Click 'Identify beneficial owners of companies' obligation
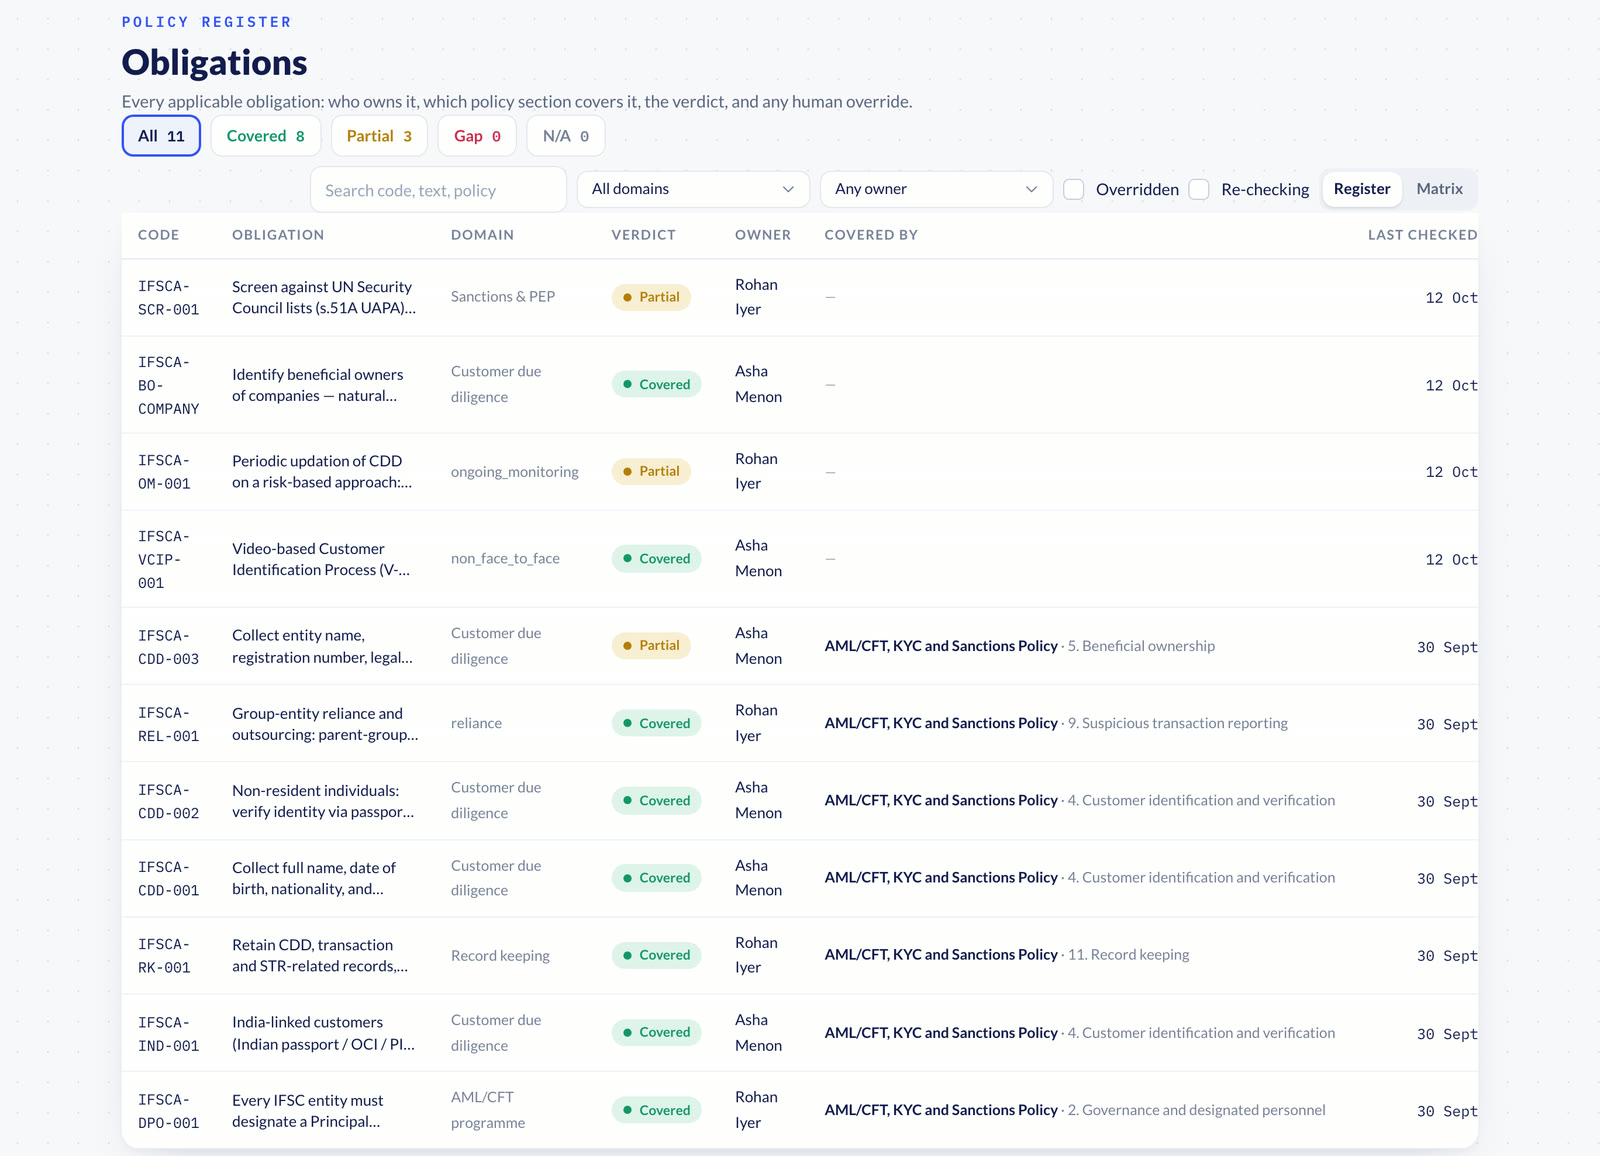Screen dimensions: 1600x1156 click(x=318, y=385)
